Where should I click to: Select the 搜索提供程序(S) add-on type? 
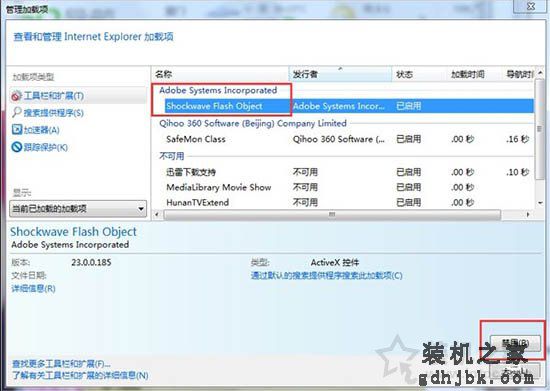(48, 113)
